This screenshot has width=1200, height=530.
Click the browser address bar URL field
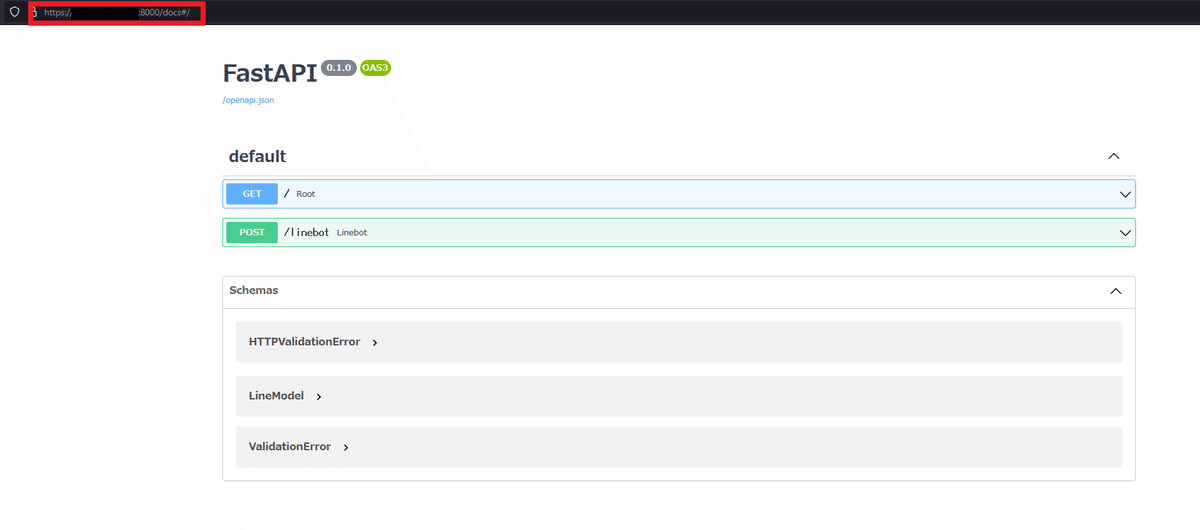(x=116, y=13)
